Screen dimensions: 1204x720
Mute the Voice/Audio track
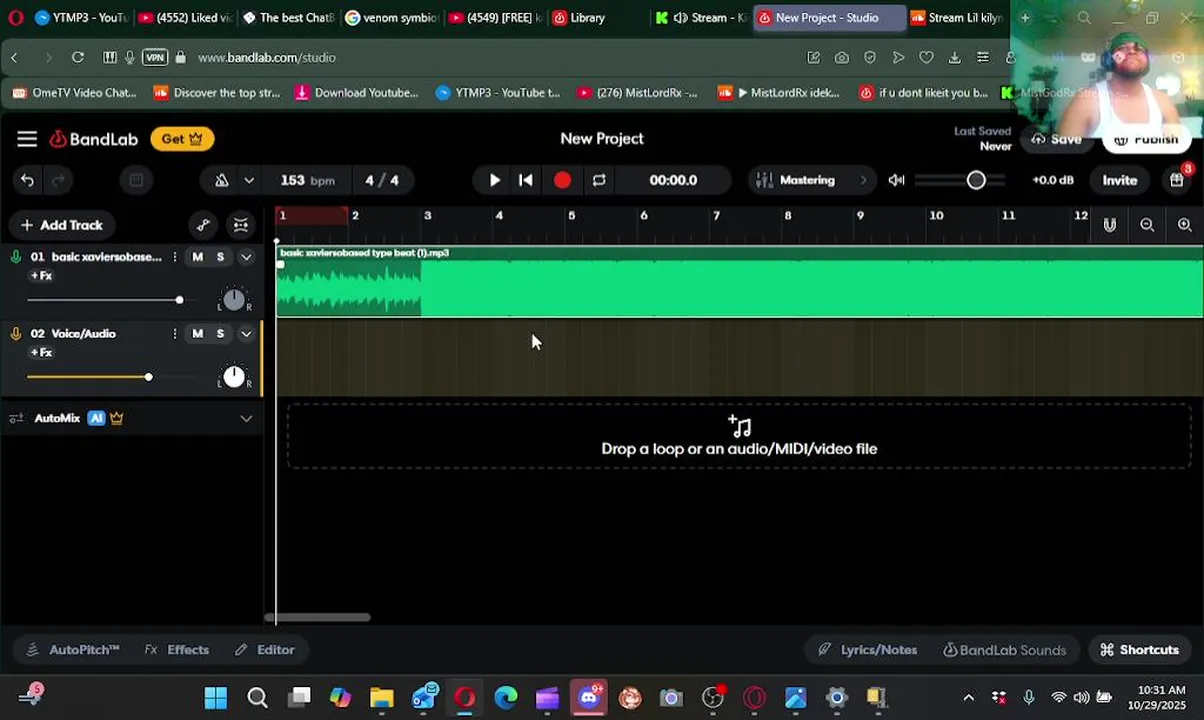(x=197, y=334)
